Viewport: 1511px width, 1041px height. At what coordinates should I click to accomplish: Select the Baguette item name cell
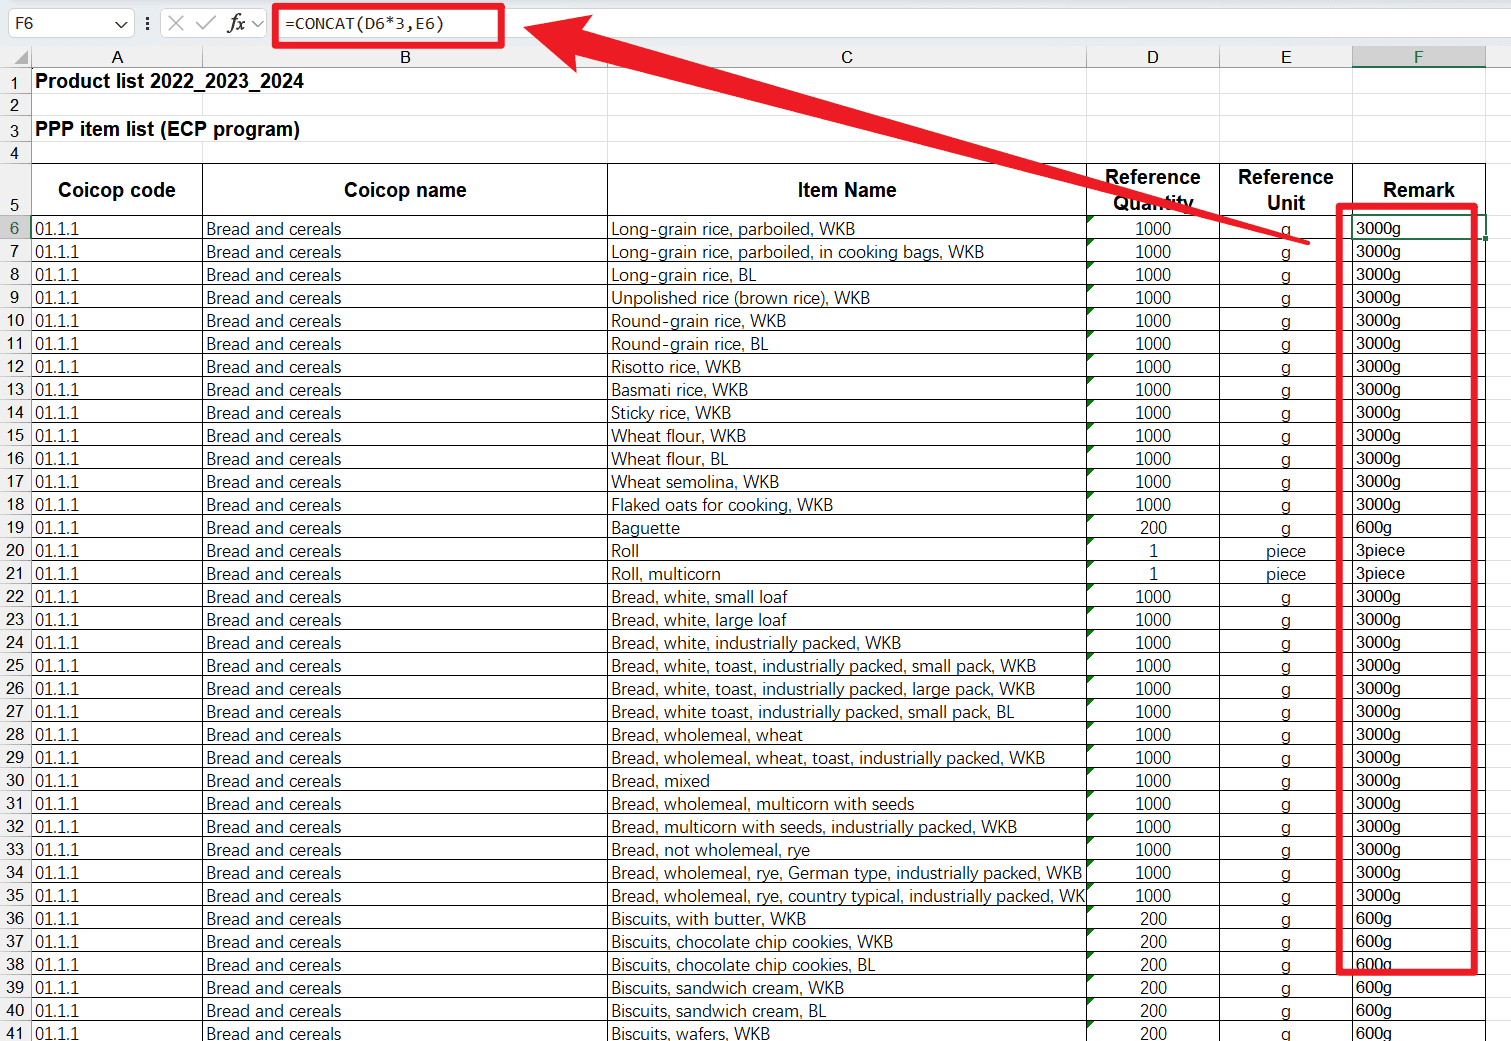click(846, 528)
